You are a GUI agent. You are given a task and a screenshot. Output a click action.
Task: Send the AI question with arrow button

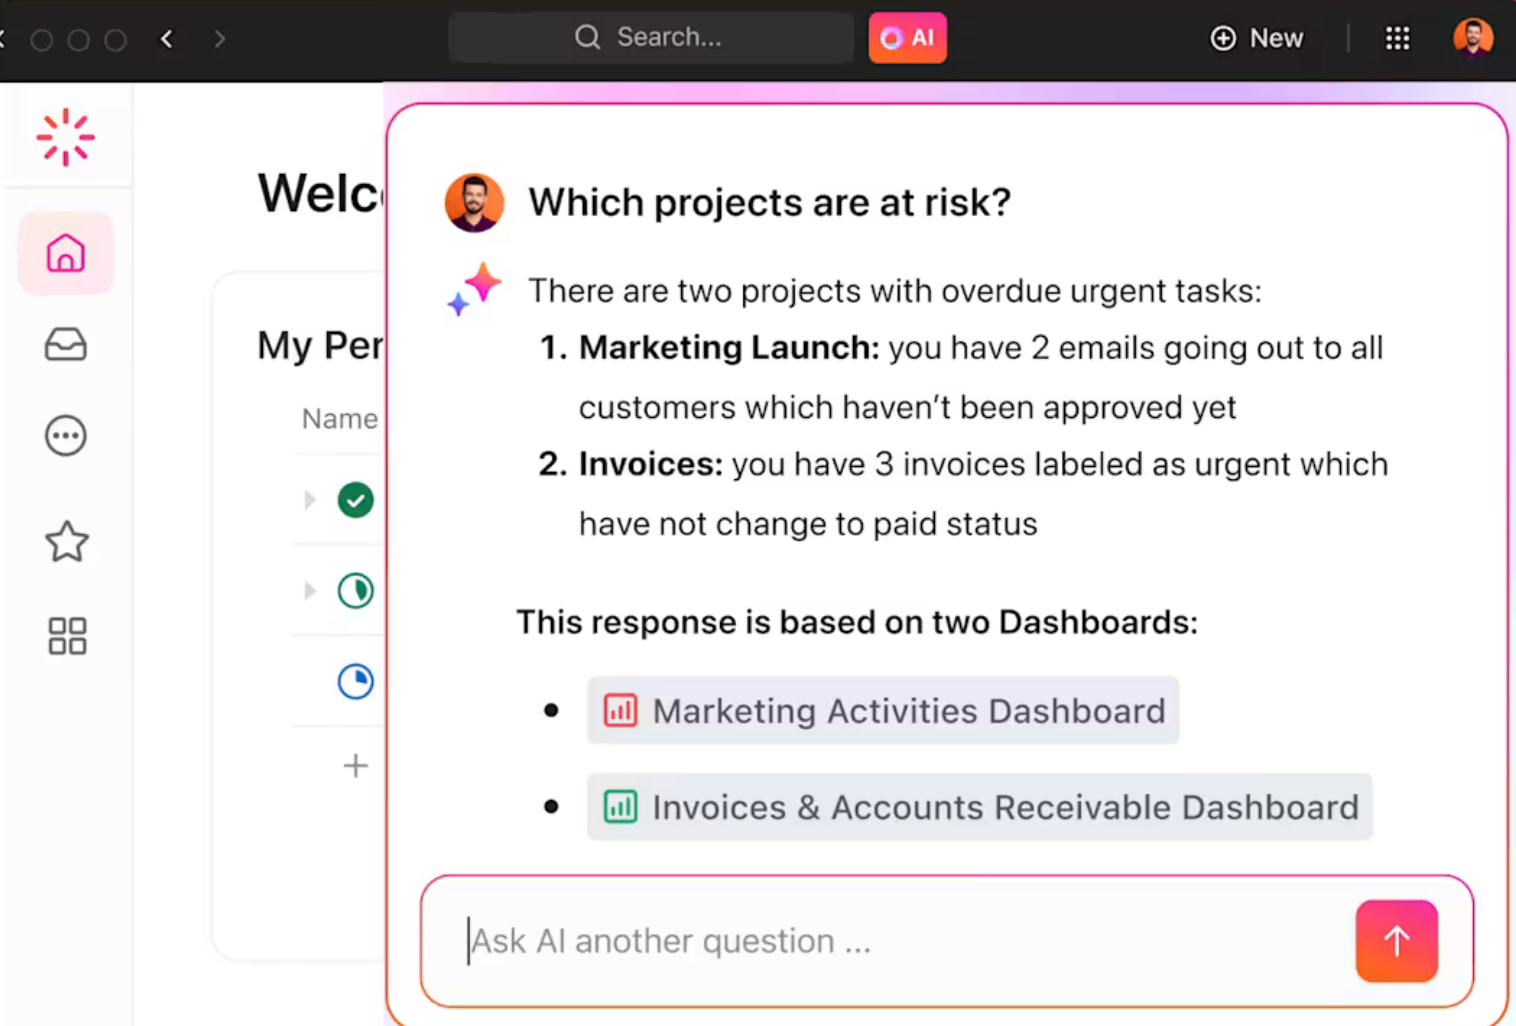click(x=1396, y=941)
